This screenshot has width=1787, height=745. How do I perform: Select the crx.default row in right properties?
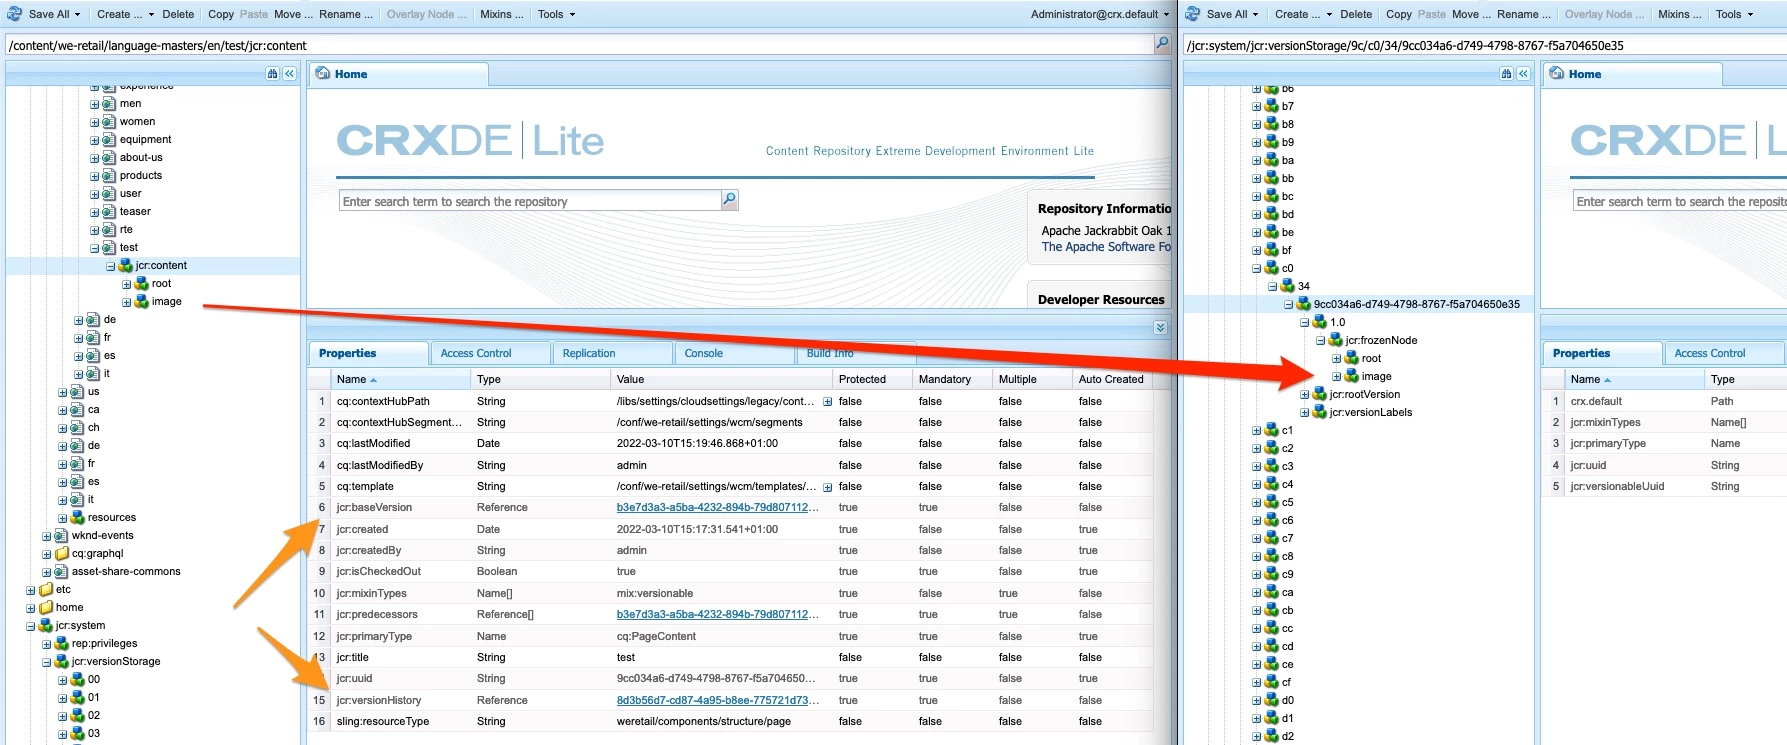tap(1663, 401)
